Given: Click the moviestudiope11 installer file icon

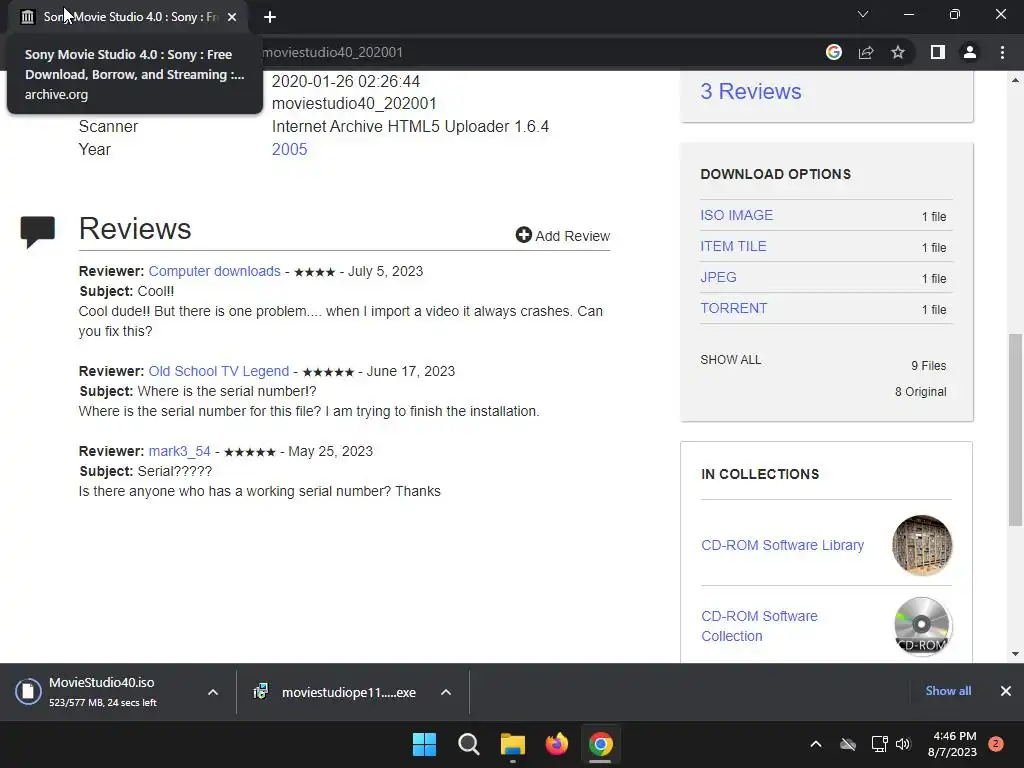Looking at the screenshot, I should (260, 692).
